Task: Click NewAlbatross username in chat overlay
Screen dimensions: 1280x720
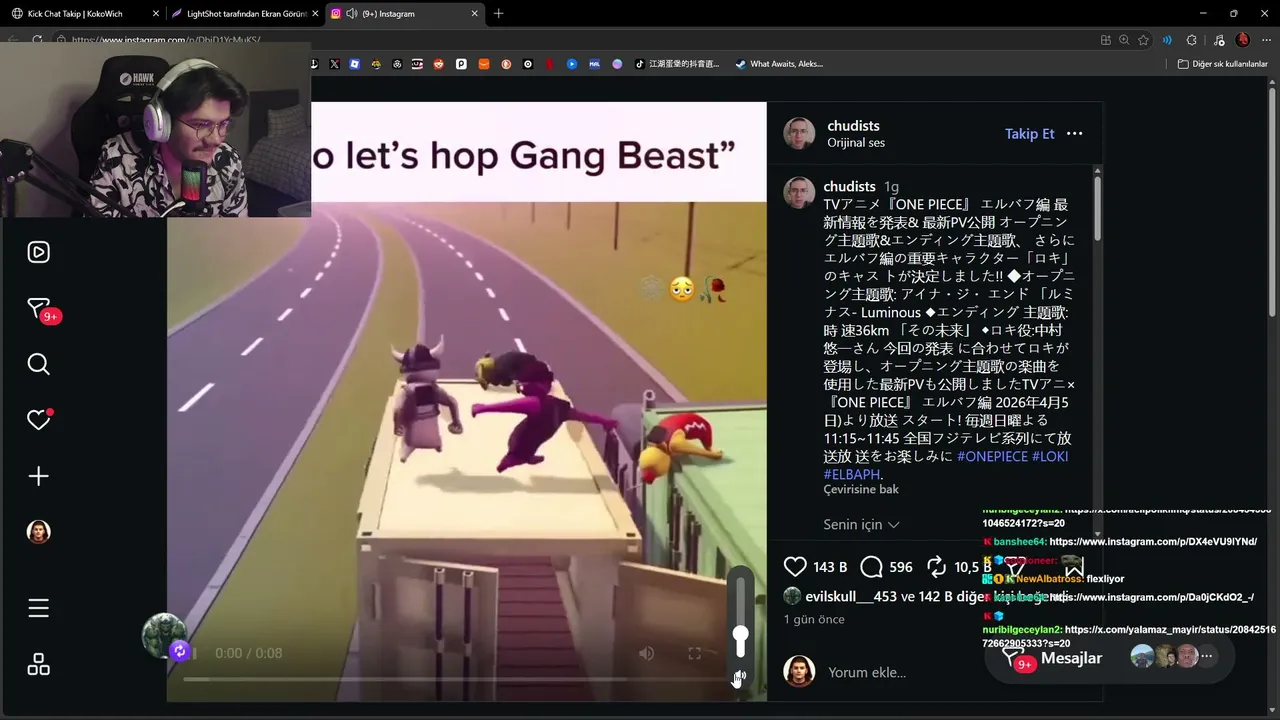Action: tap(1049, 579)
